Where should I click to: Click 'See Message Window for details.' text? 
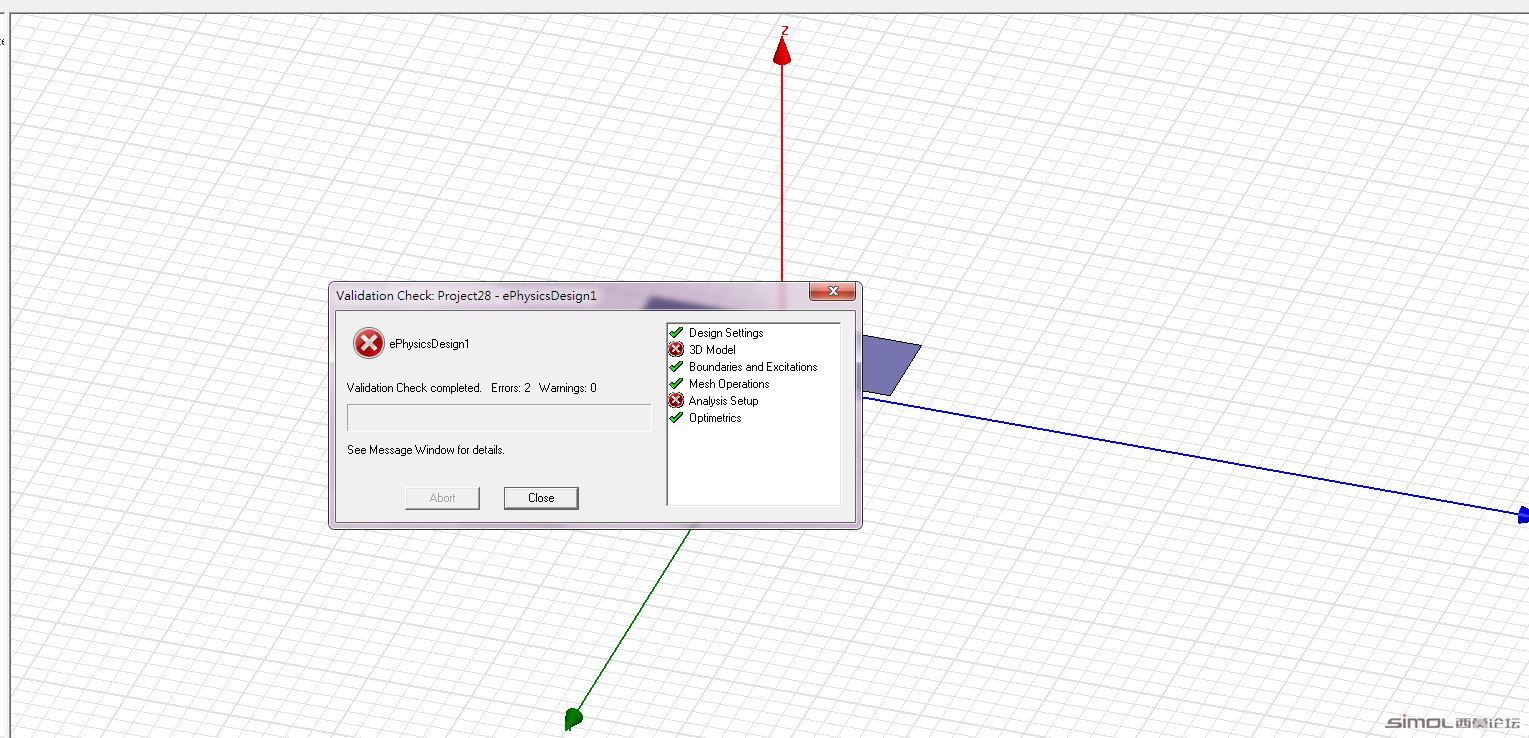coord(426,450)
